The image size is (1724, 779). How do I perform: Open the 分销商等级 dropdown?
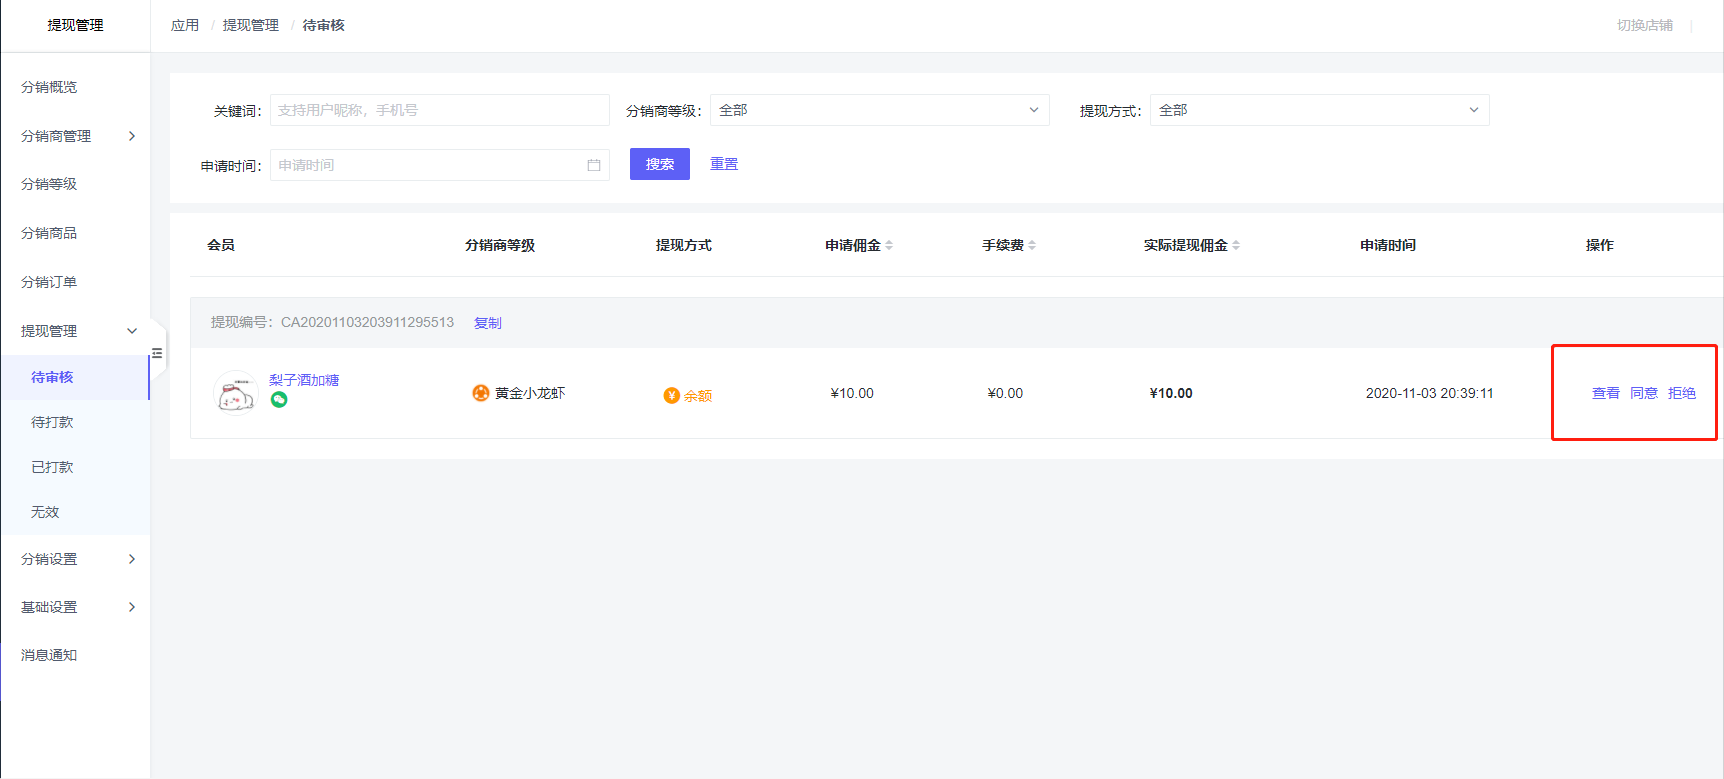[879, 110]
